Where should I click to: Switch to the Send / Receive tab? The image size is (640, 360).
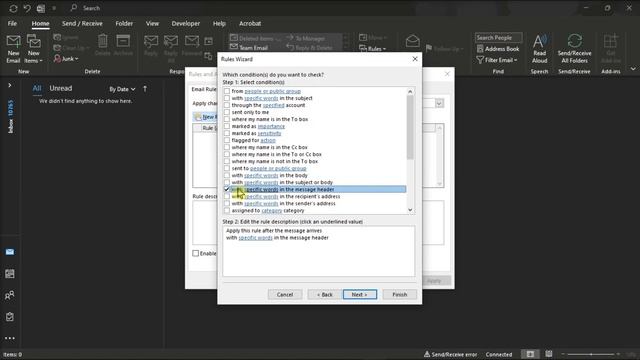[82, 24]
